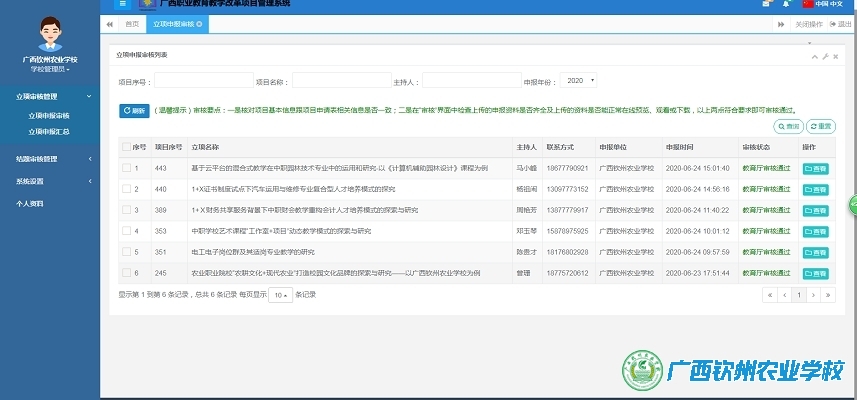Open the 10 records-per-page dropdown
Image resolution: width=857 pixels, height=400 pixels.
pyautogui.click(x=281, y=295)
